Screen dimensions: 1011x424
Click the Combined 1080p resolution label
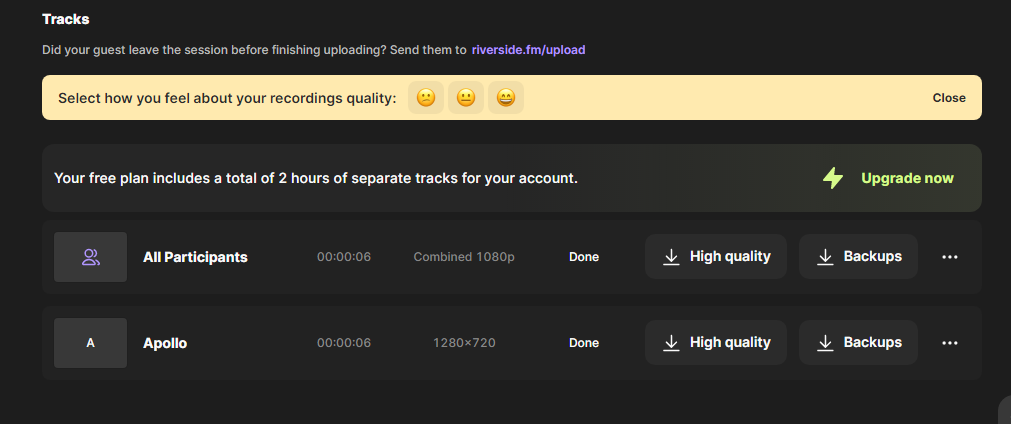pos(464,257)
